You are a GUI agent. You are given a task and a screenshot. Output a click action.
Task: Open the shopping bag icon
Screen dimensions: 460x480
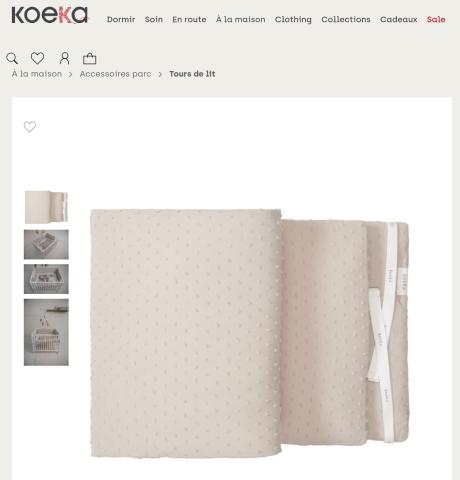click(x=89, y=58)
